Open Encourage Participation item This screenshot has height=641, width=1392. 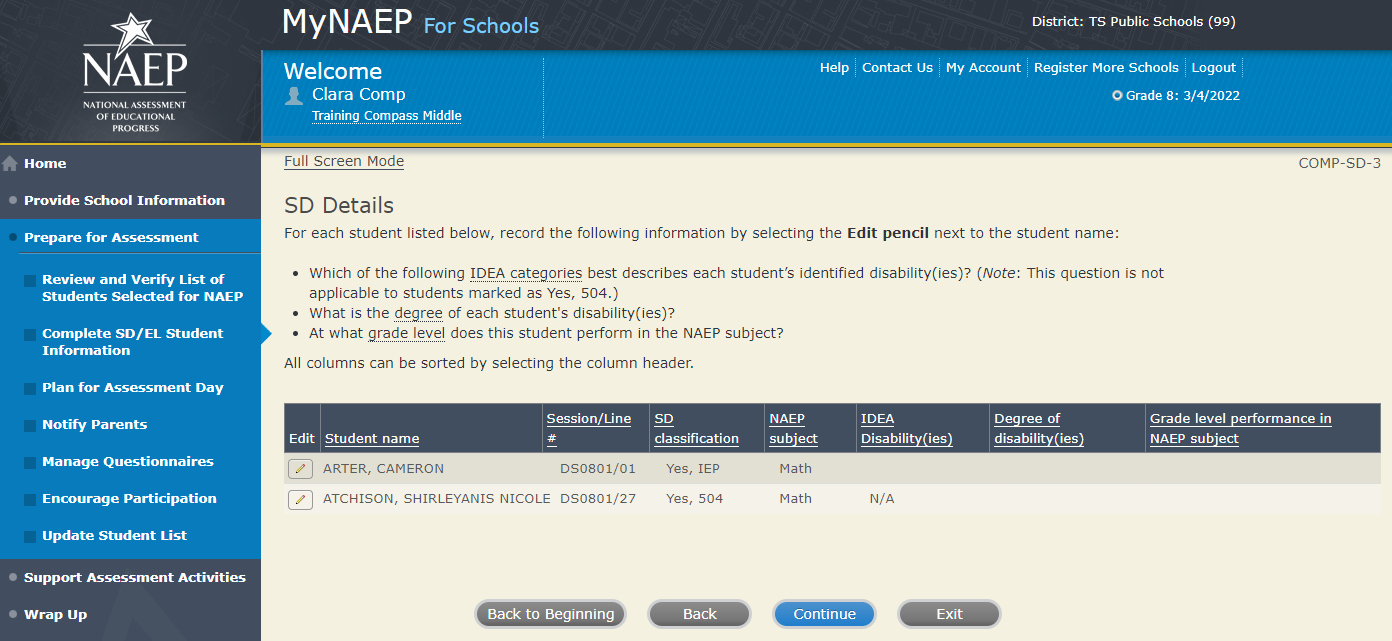[129, 499]
